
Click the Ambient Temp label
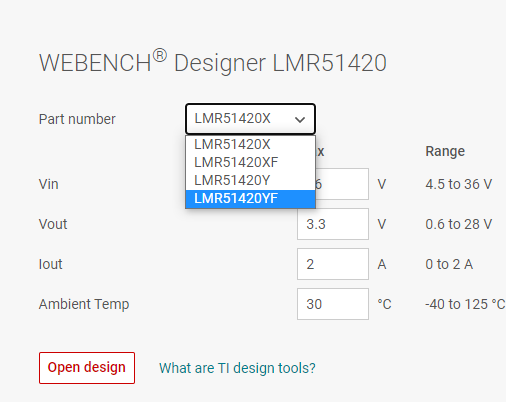click(x=84, y=304)
